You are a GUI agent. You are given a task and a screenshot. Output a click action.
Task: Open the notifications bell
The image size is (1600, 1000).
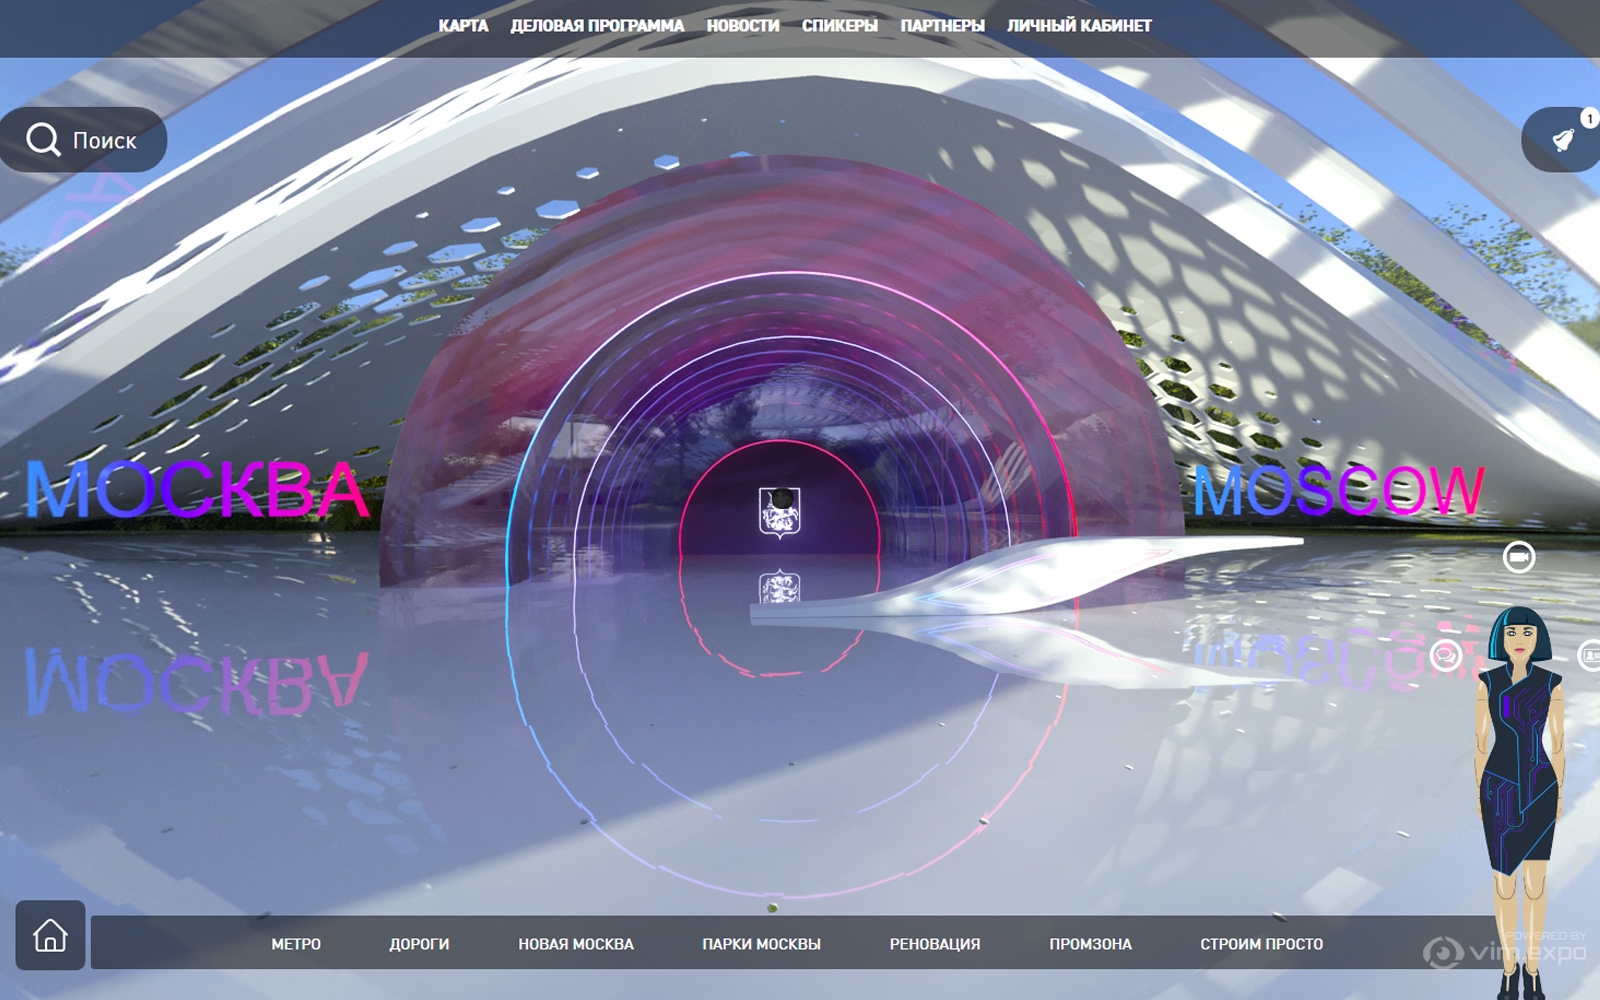click(1563, 140)
